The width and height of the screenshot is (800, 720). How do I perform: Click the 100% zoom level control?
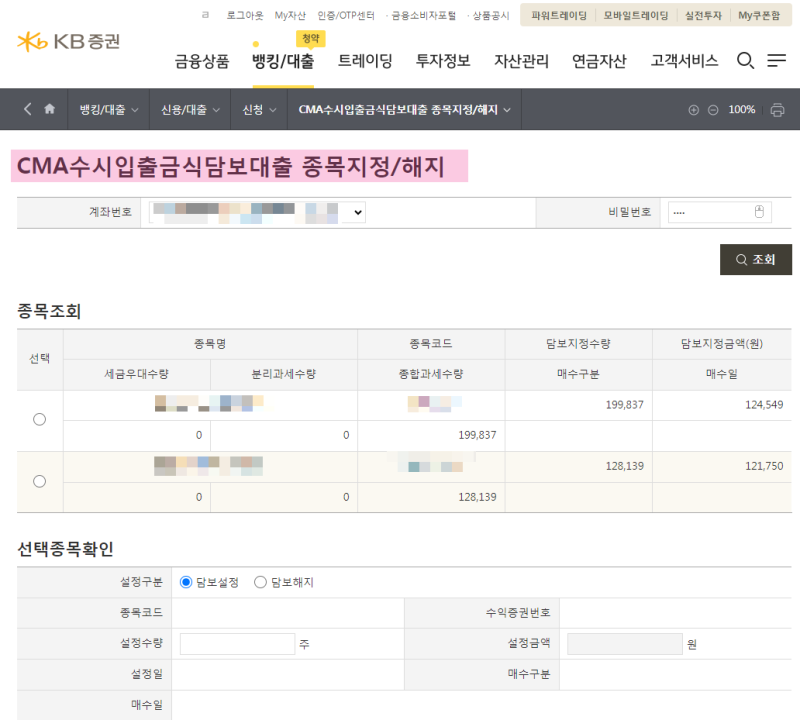742,109
